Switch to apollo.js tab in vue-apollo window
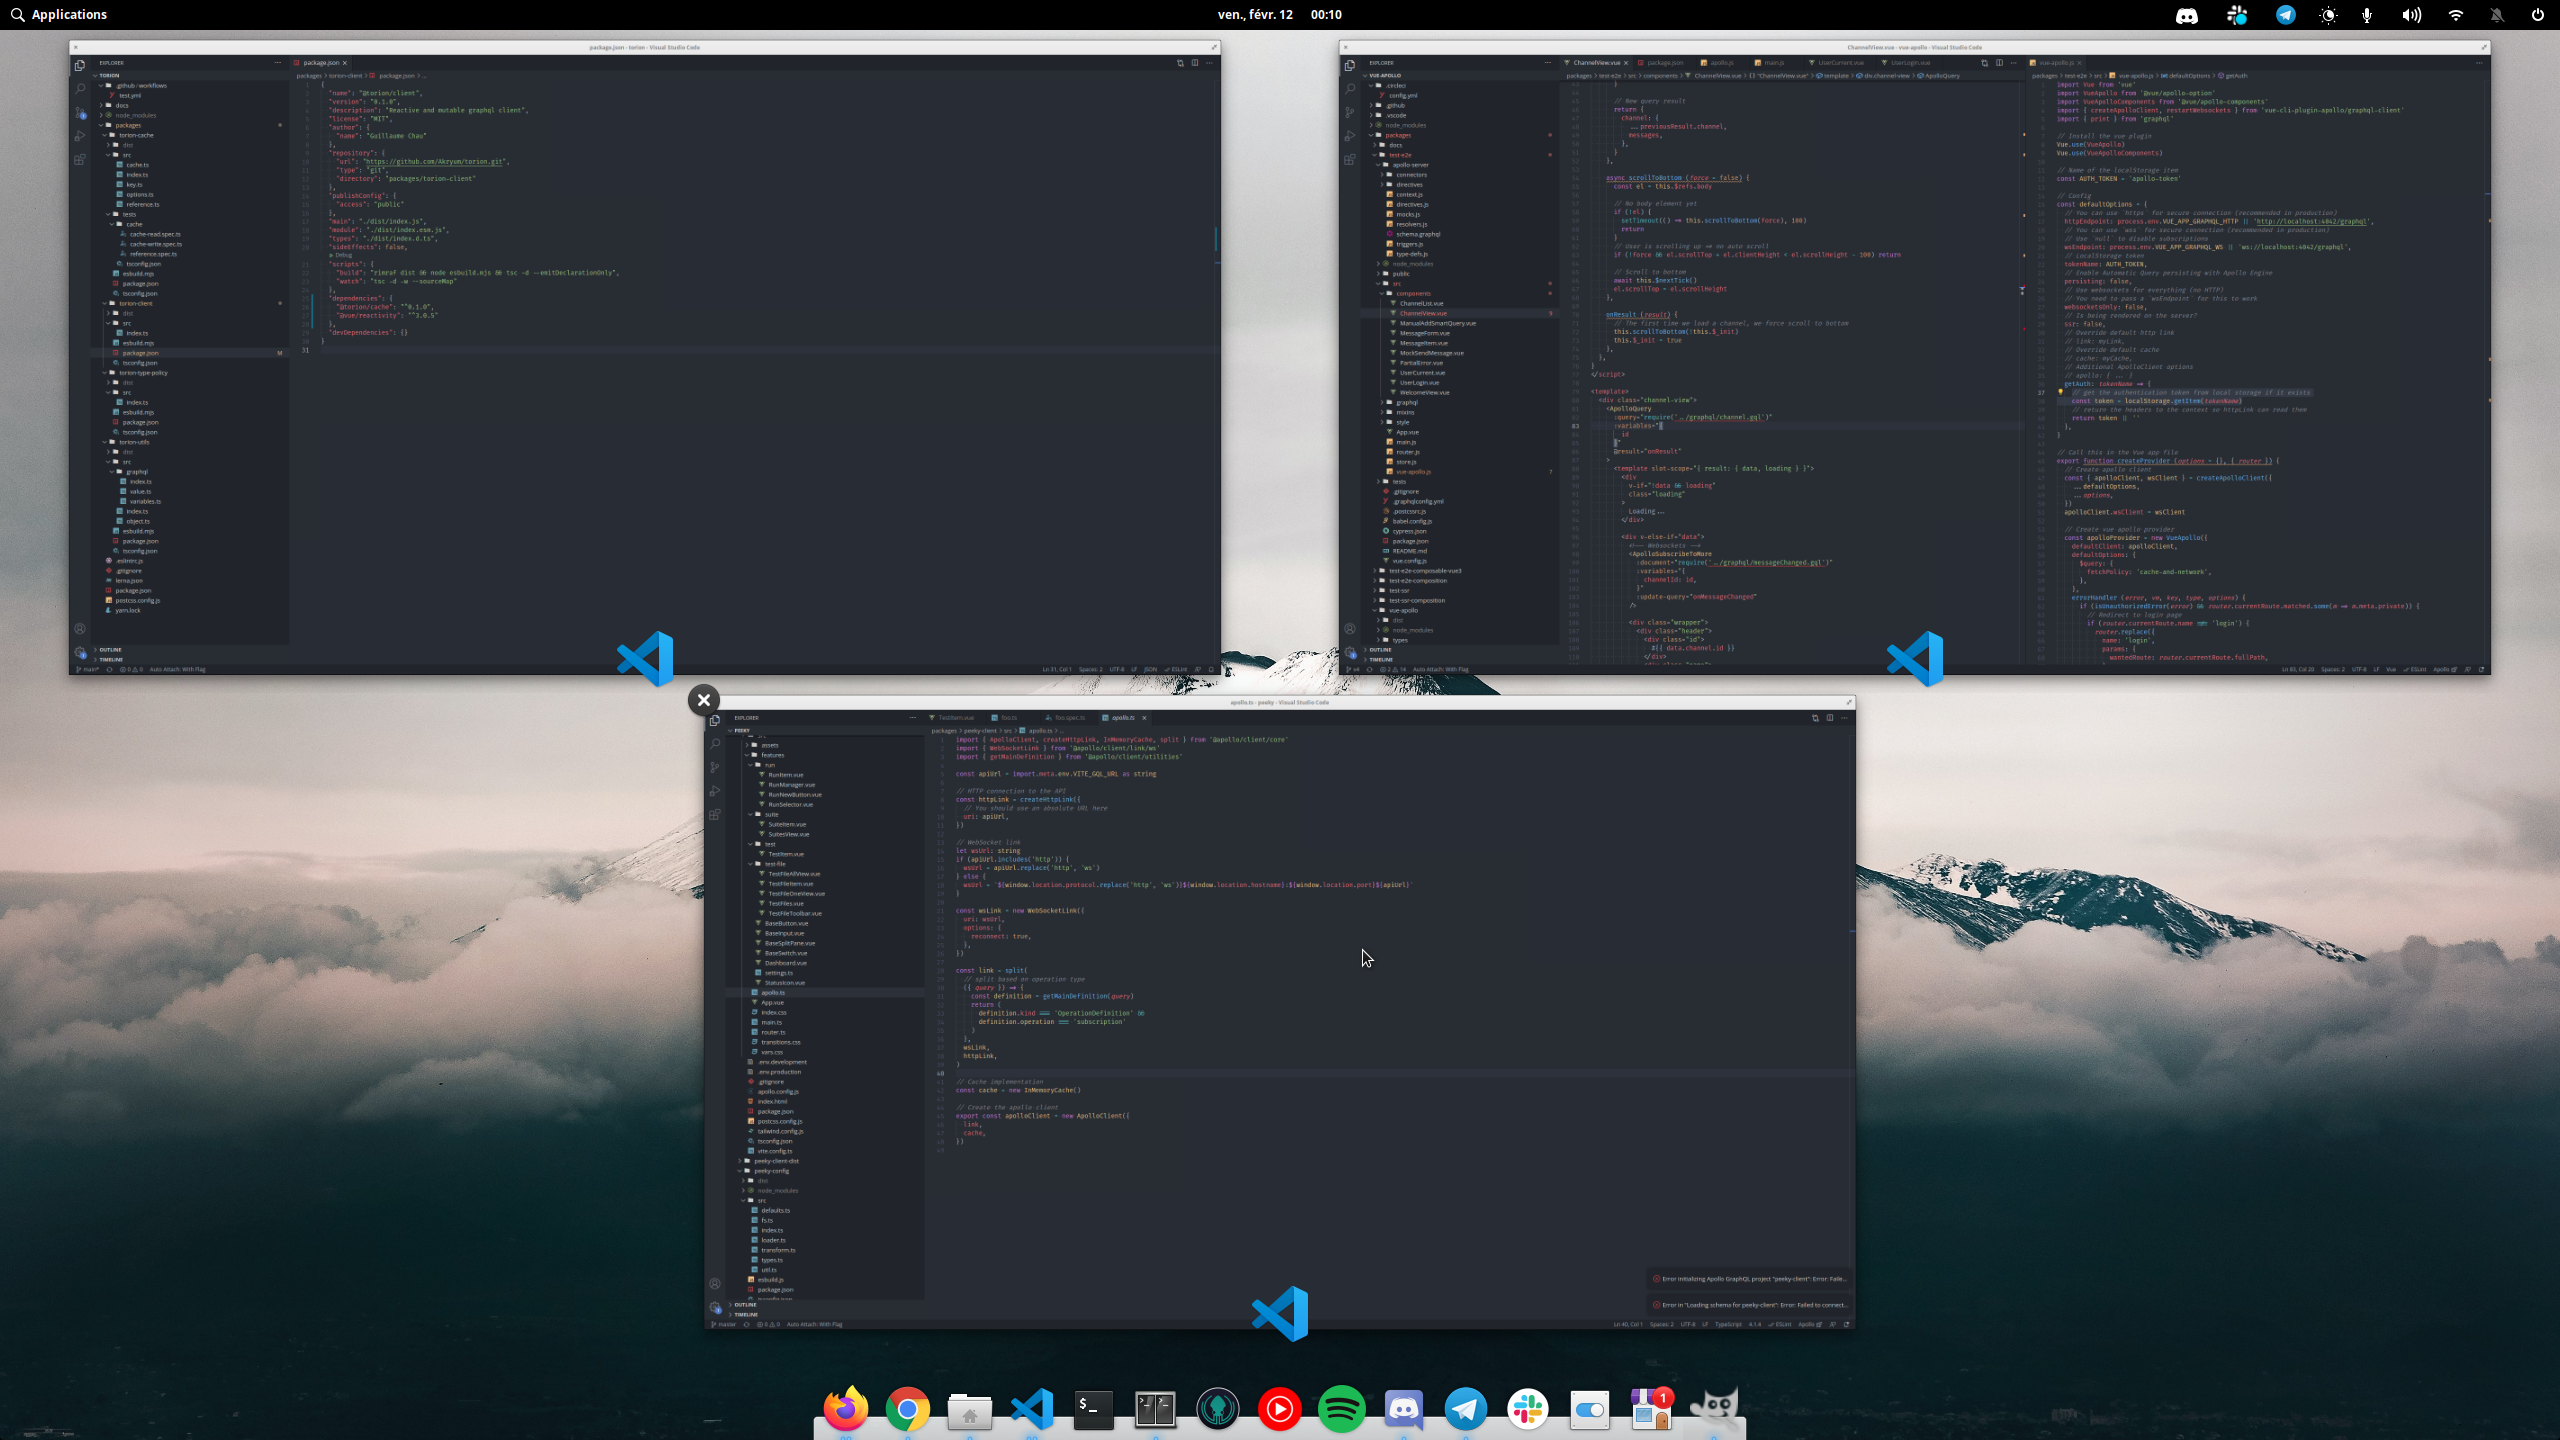Image resolution: width=2560 pixels, height=1440 pixels. tap(1720, 63)
